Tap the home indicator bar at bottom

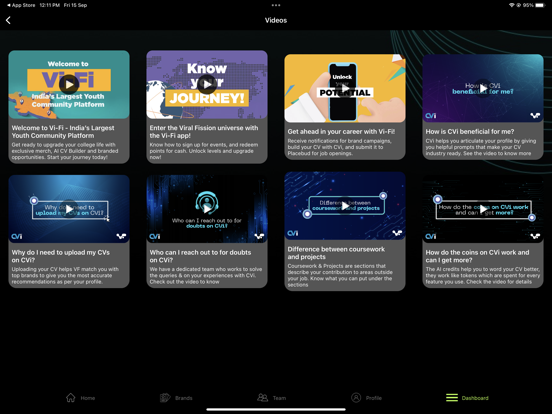276,409
